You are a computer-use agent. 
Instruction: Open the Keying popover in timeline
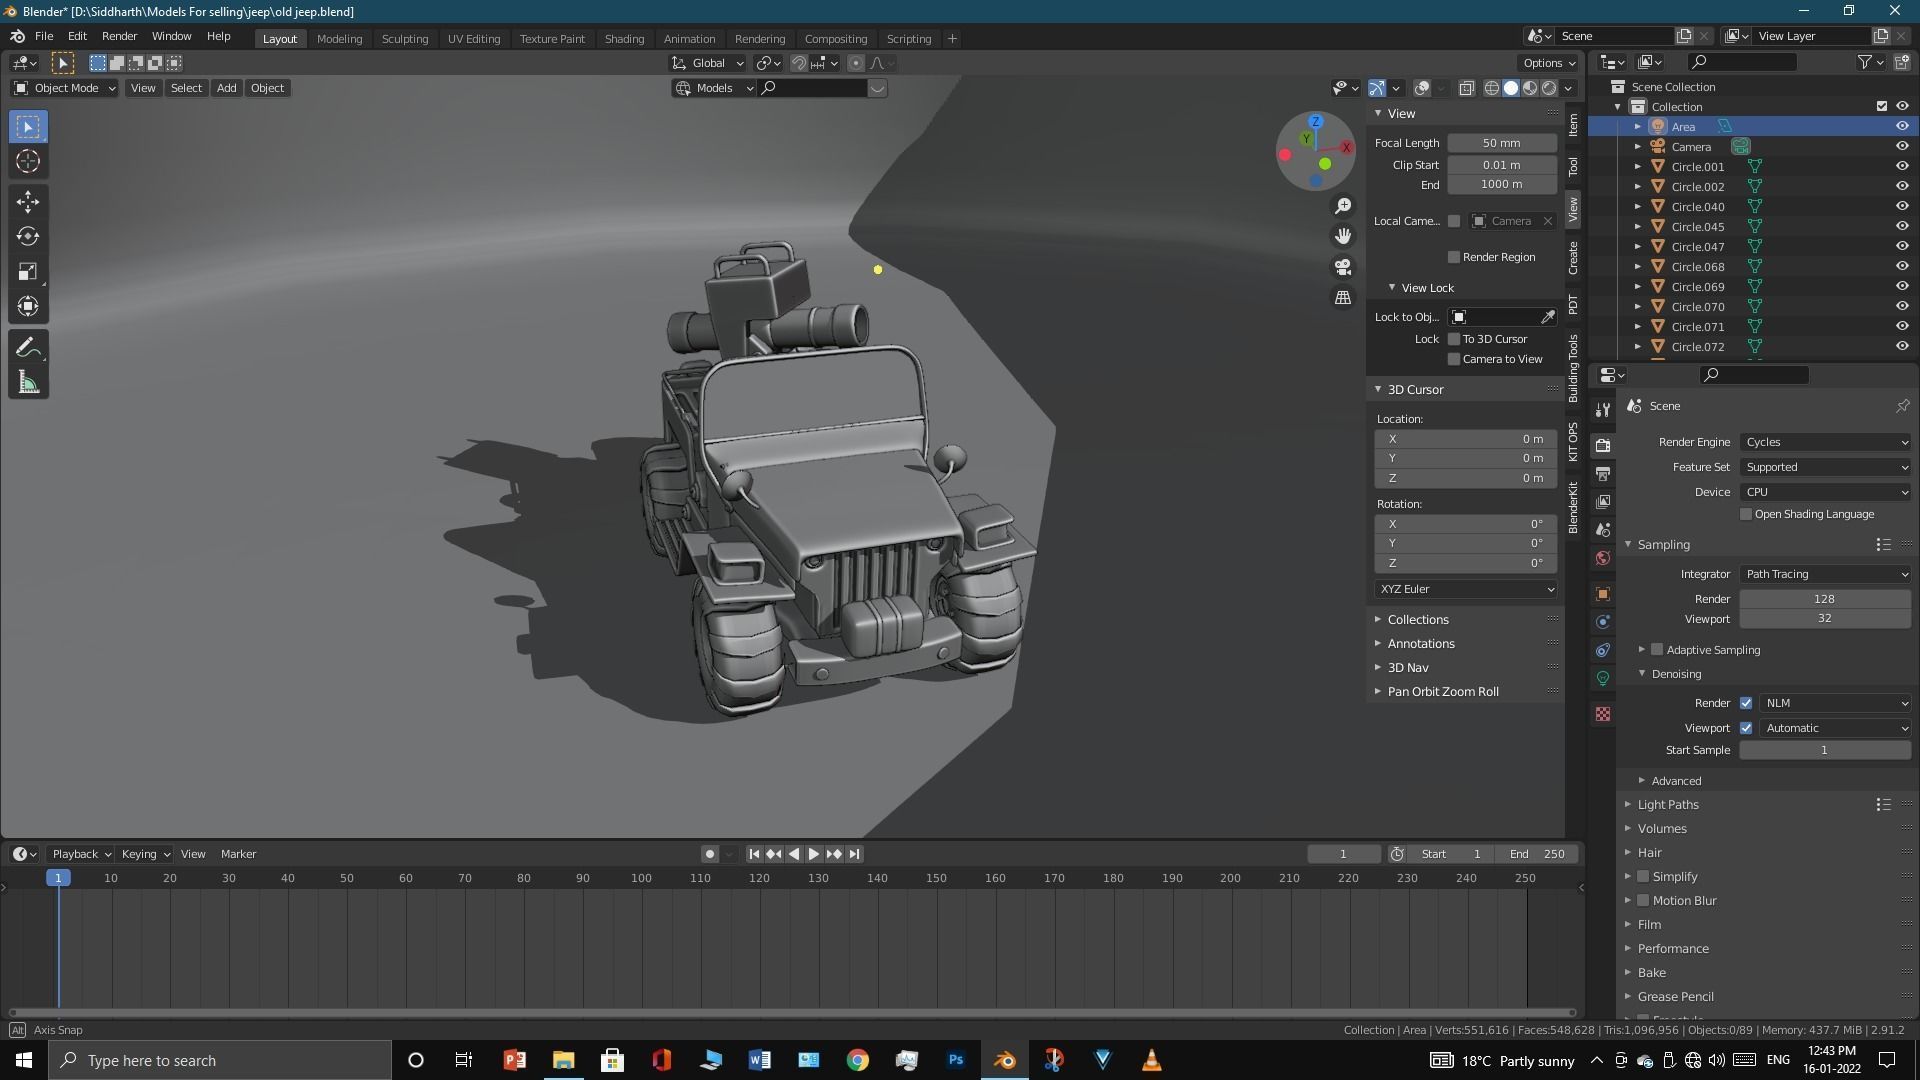[146, 854]
